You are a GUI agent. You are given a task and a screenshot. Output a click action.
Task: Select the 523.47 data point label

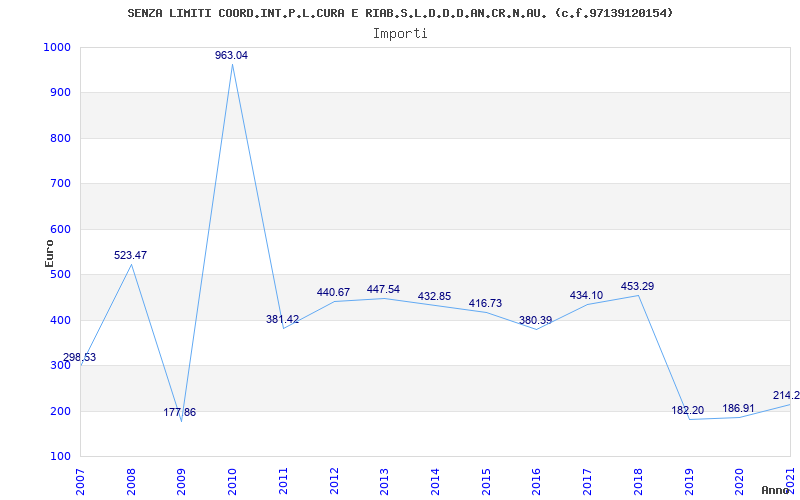coord(130,256)
